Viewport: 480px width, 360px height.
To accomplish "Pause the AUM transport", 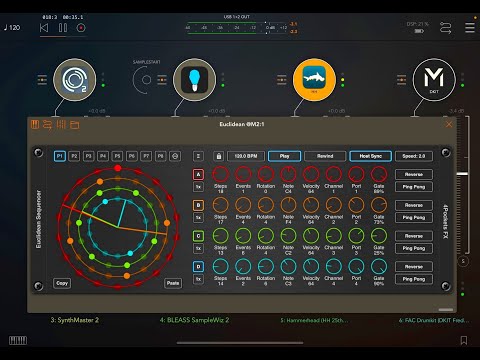I will coord(63,28).
